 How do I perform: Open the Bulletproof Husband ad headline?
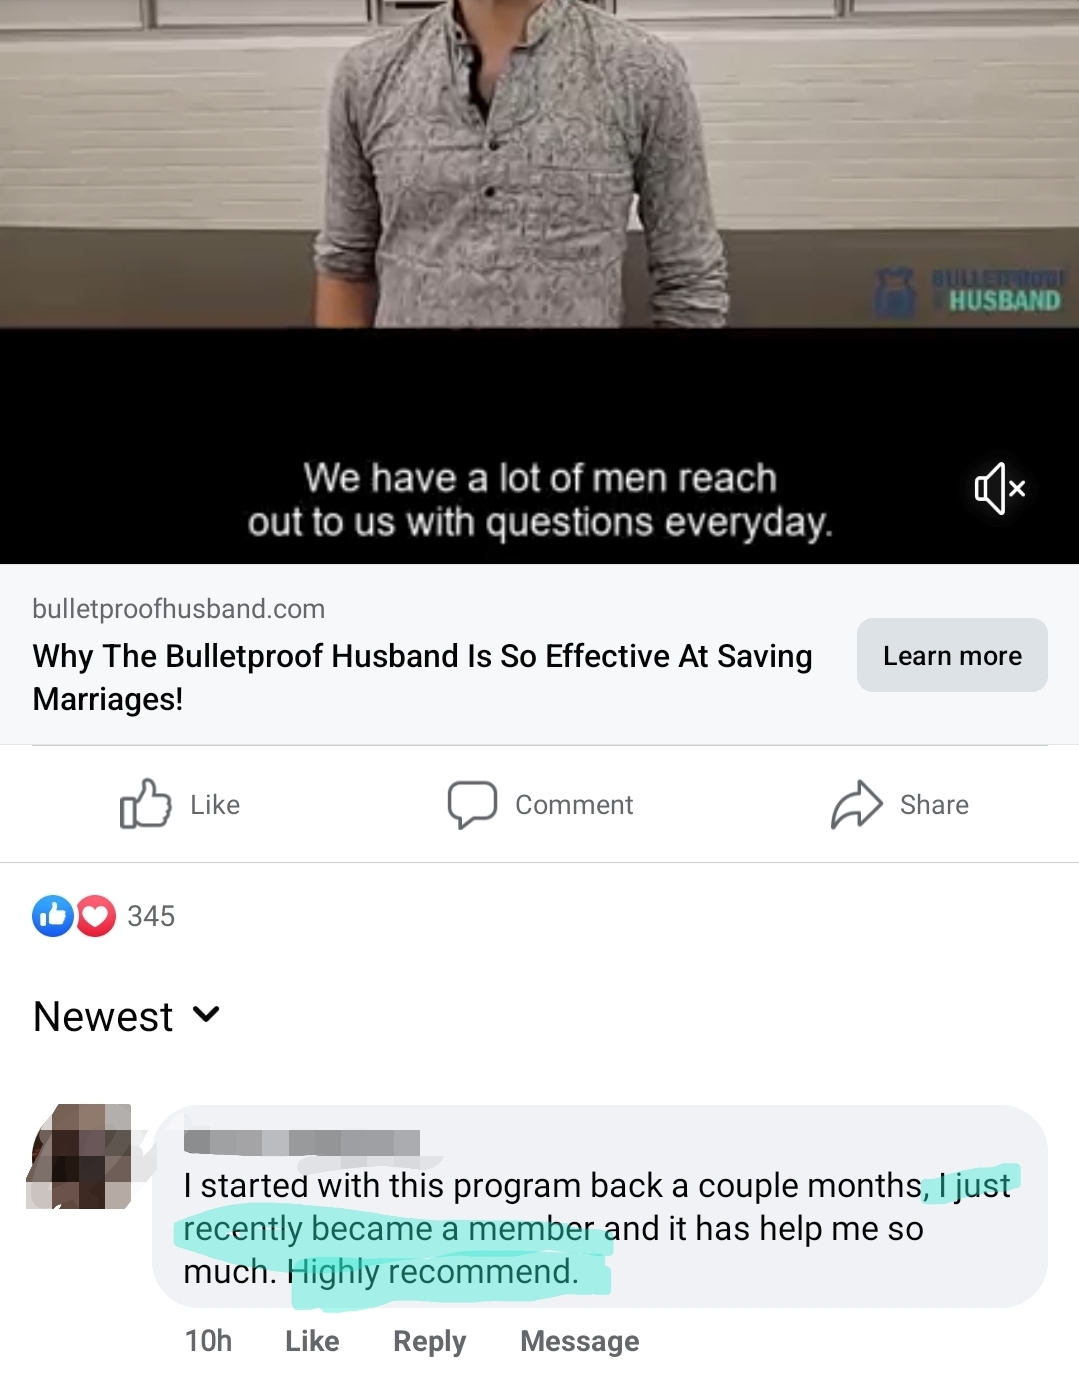(422, 677)
